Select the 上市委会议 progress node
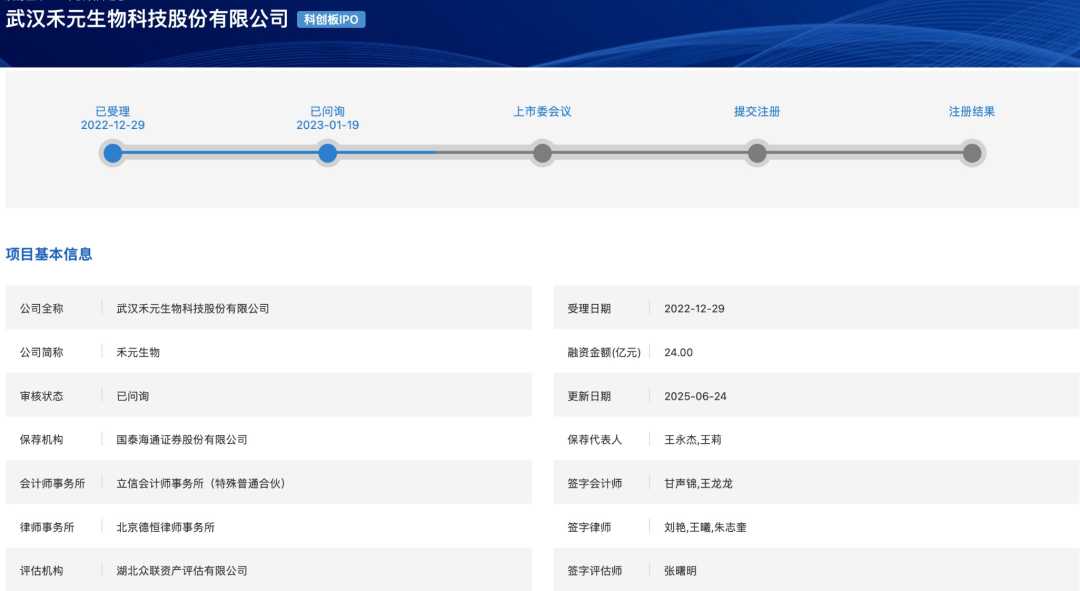The height and width of the screenshot is (591, 1080). coord(542,153)
